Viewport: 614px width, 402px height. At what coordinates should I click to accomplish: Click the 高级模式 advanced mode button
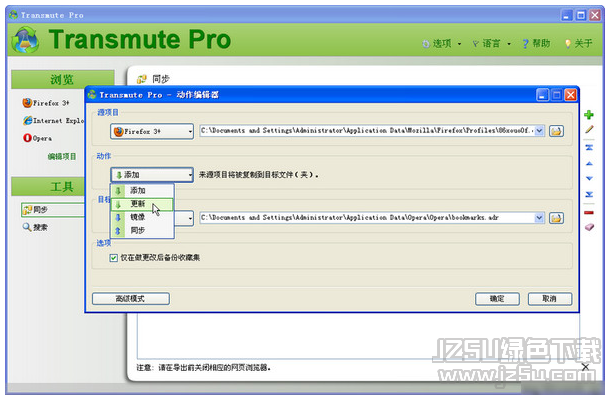point(131,299)
